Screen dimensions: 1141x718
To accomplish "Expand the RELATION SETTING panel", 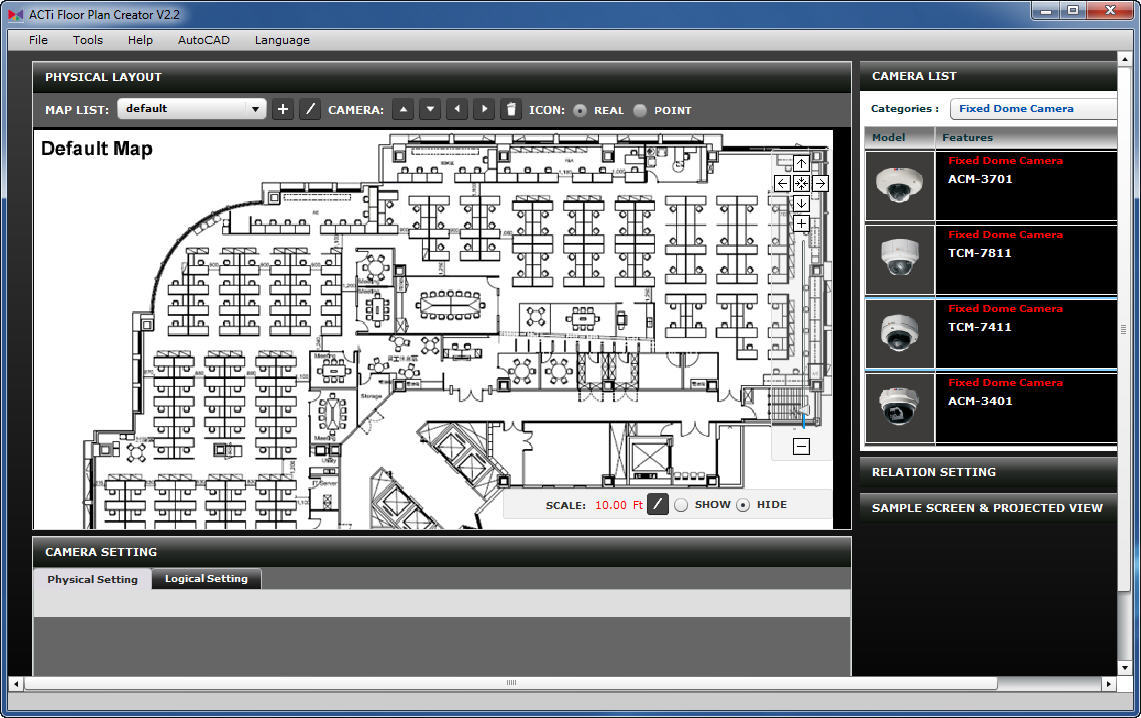I will (x=988, y=472).
